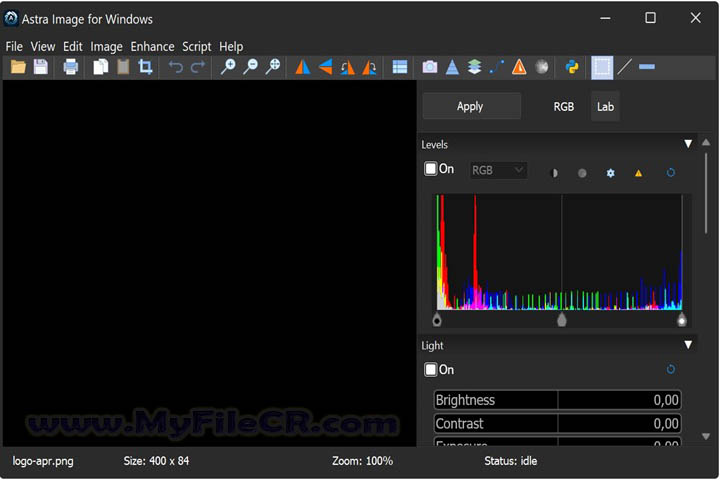Flip the image horizontally
The height and width of the screenshot is (480, 720).
click(x=303, y=67)
